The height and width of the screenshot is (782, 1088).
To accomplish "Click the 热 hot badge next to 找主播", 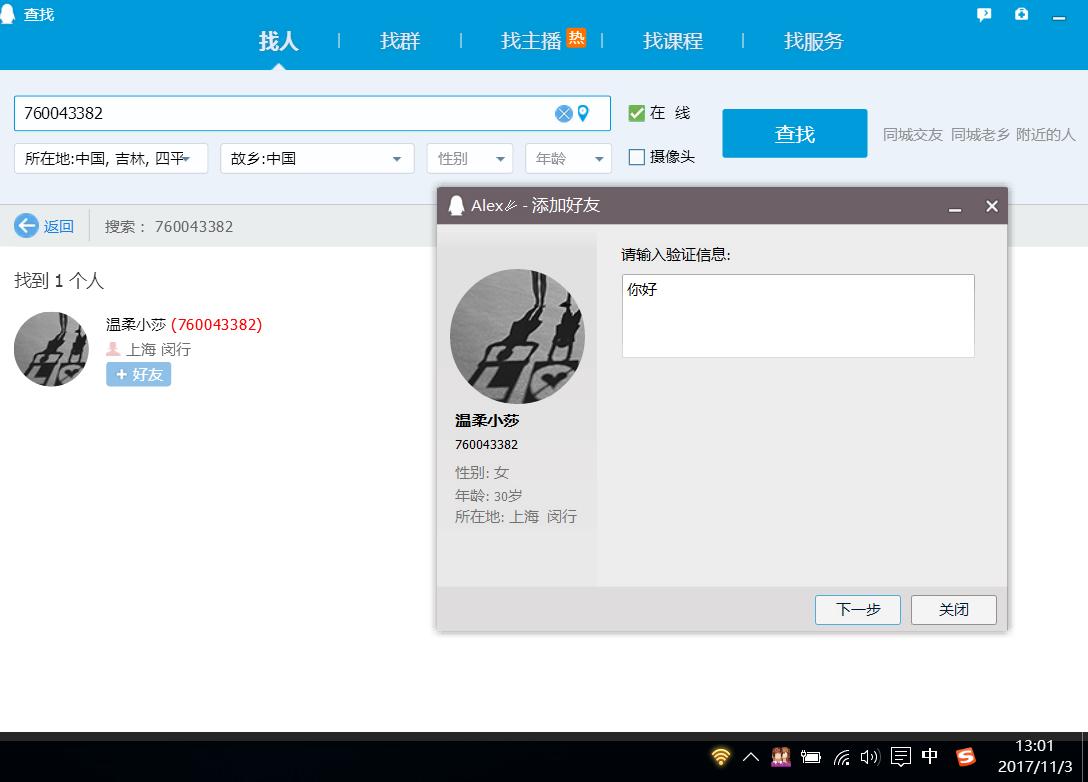I will (x=576, y=37).
